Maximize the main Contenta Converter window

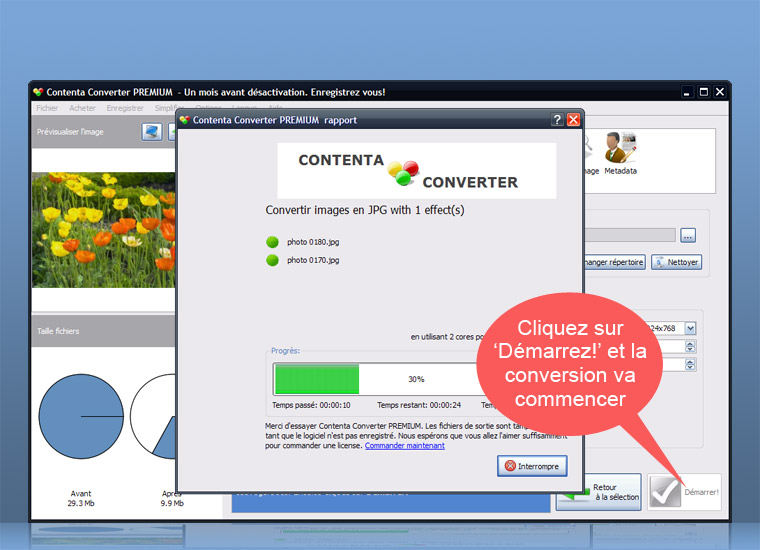704,92
